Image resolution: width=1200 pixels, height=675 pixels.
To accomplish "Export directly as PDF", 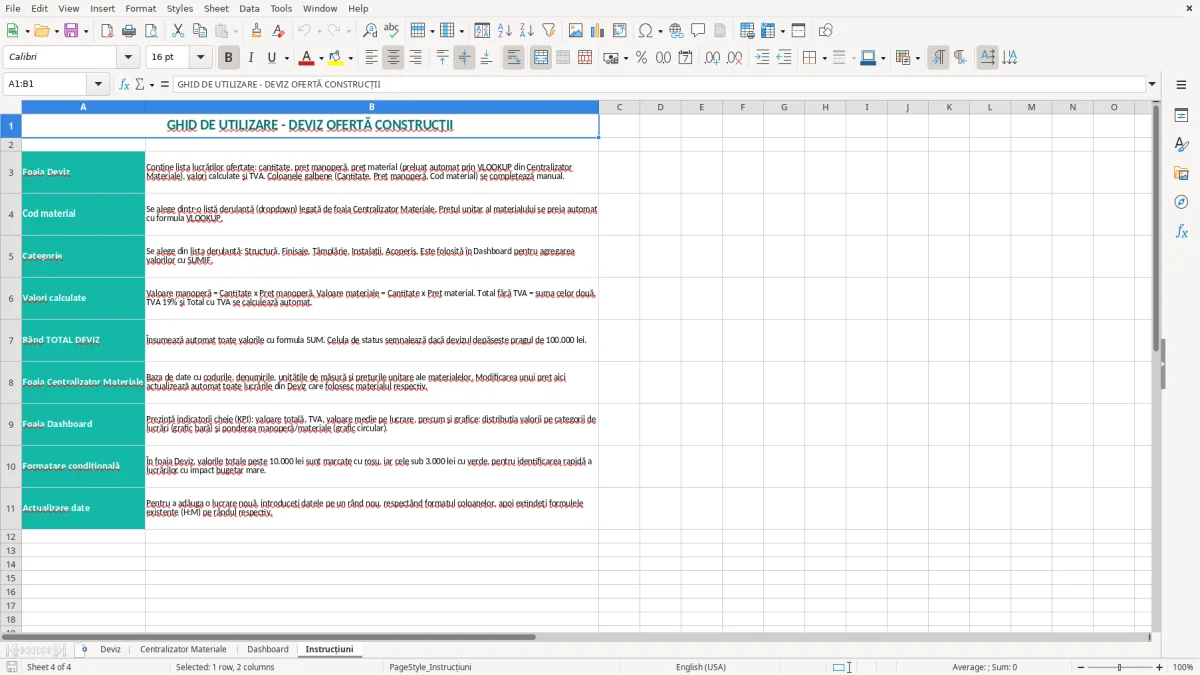I will pos(107,31).
